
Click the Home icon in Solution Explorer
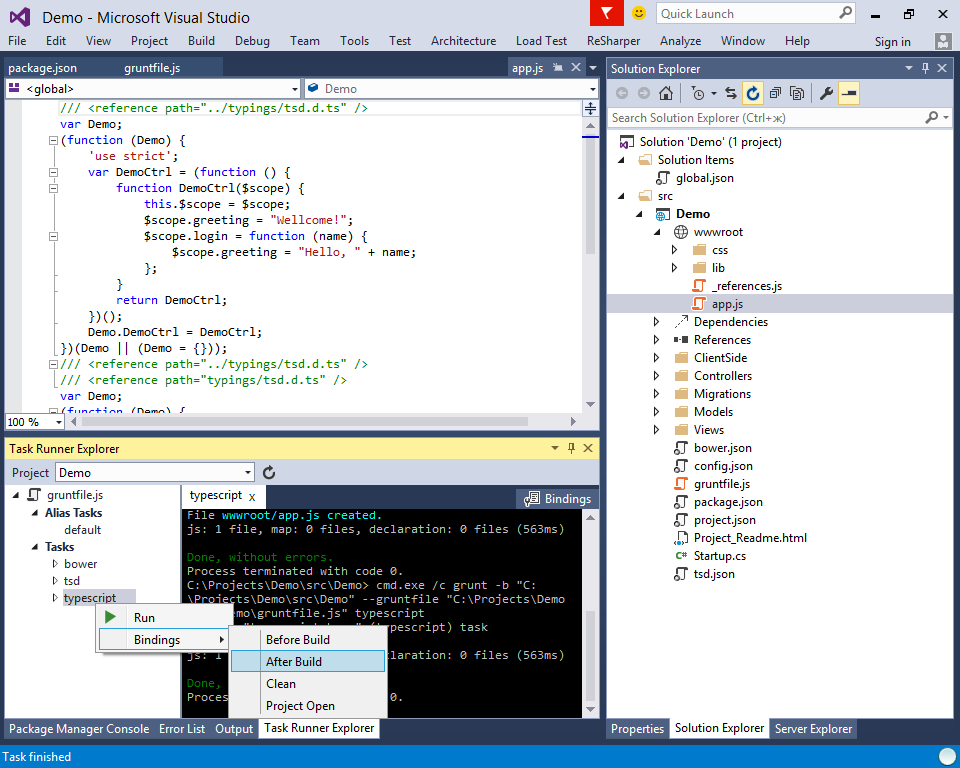point(667,92)
